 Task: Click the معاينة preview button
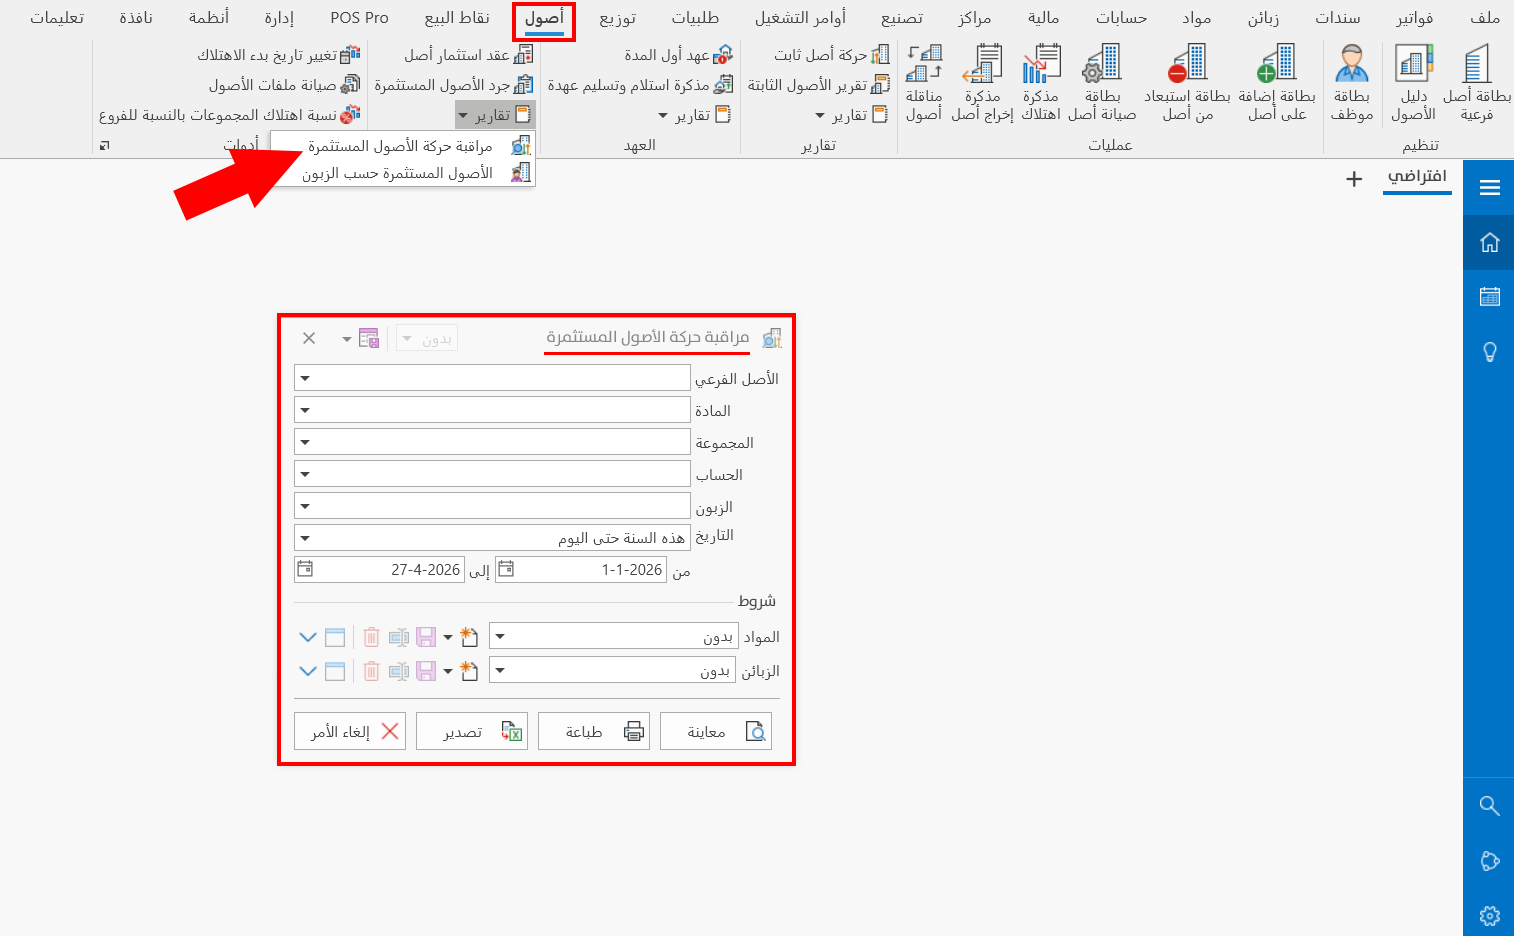[716, 731]
